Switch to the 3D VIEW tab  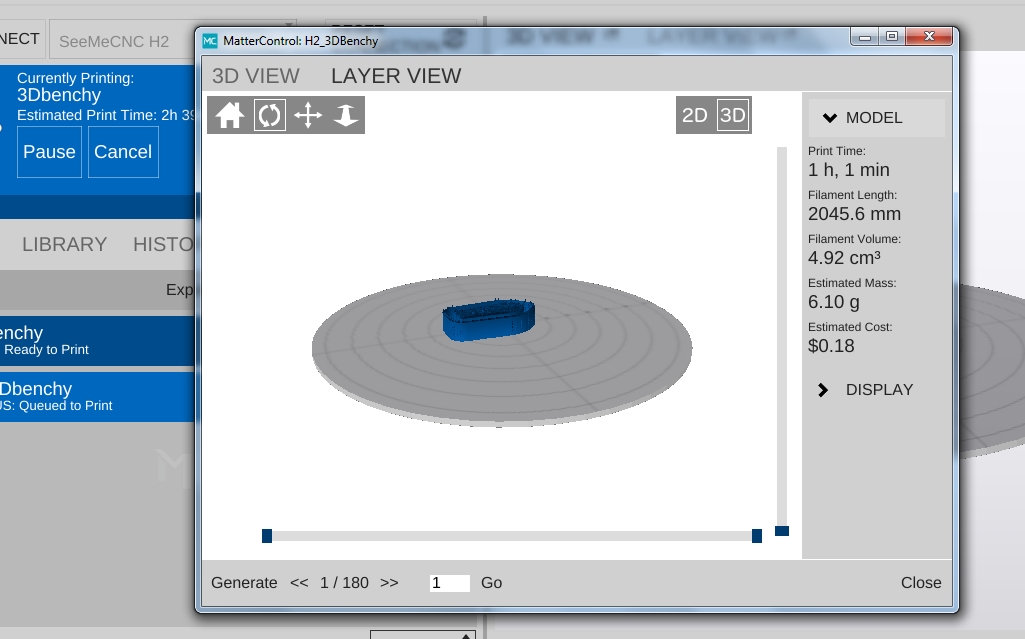click(256, 76)
